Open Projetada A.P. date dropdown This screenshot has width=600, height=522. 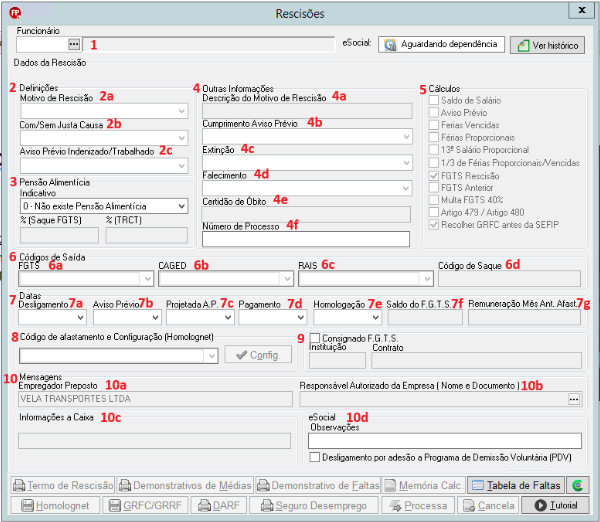pos(228,317)
